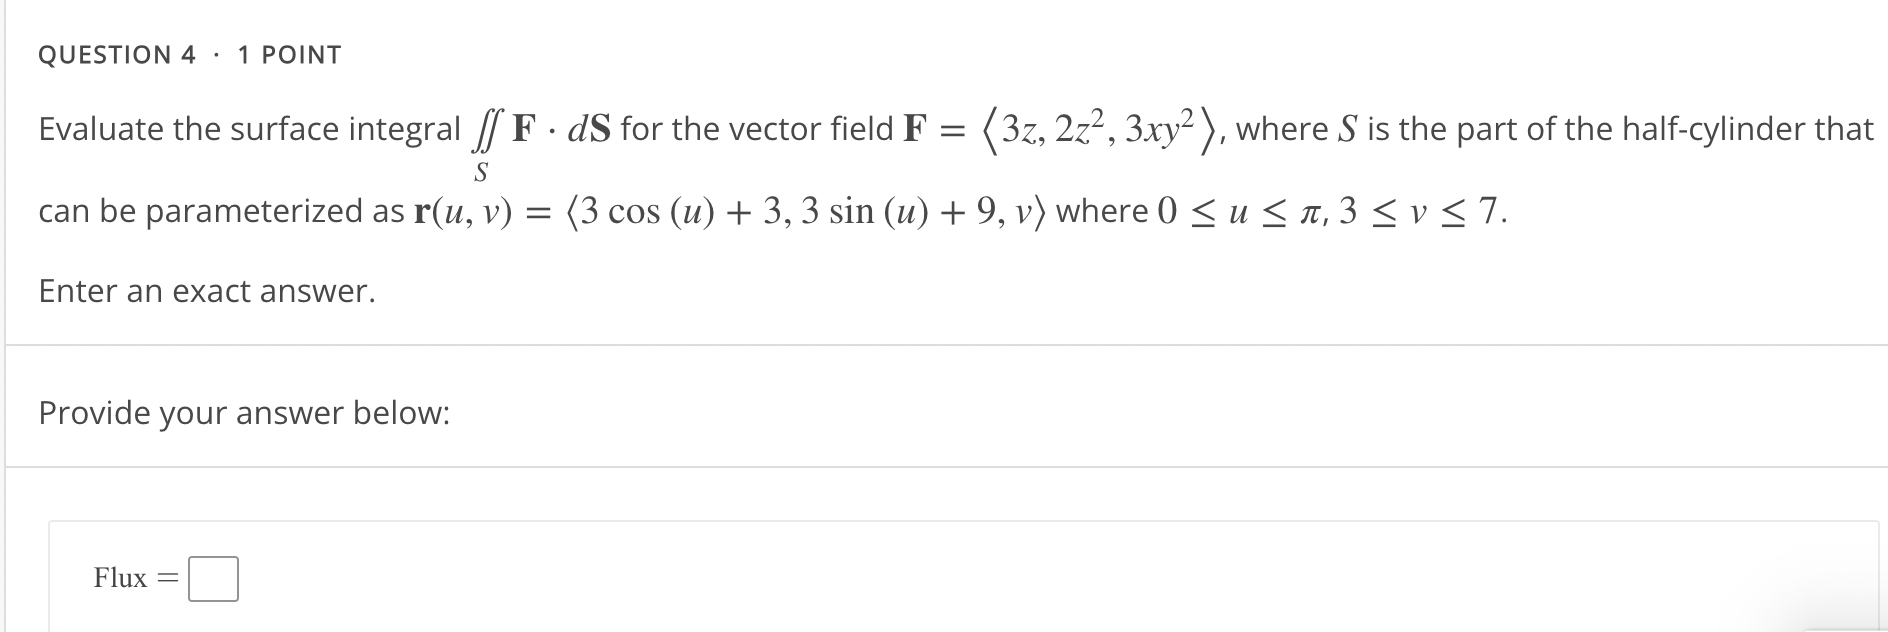This screenshot has height=632, width=1888.
Task: Click inside the empty Flux field
Action: [214, 577]
